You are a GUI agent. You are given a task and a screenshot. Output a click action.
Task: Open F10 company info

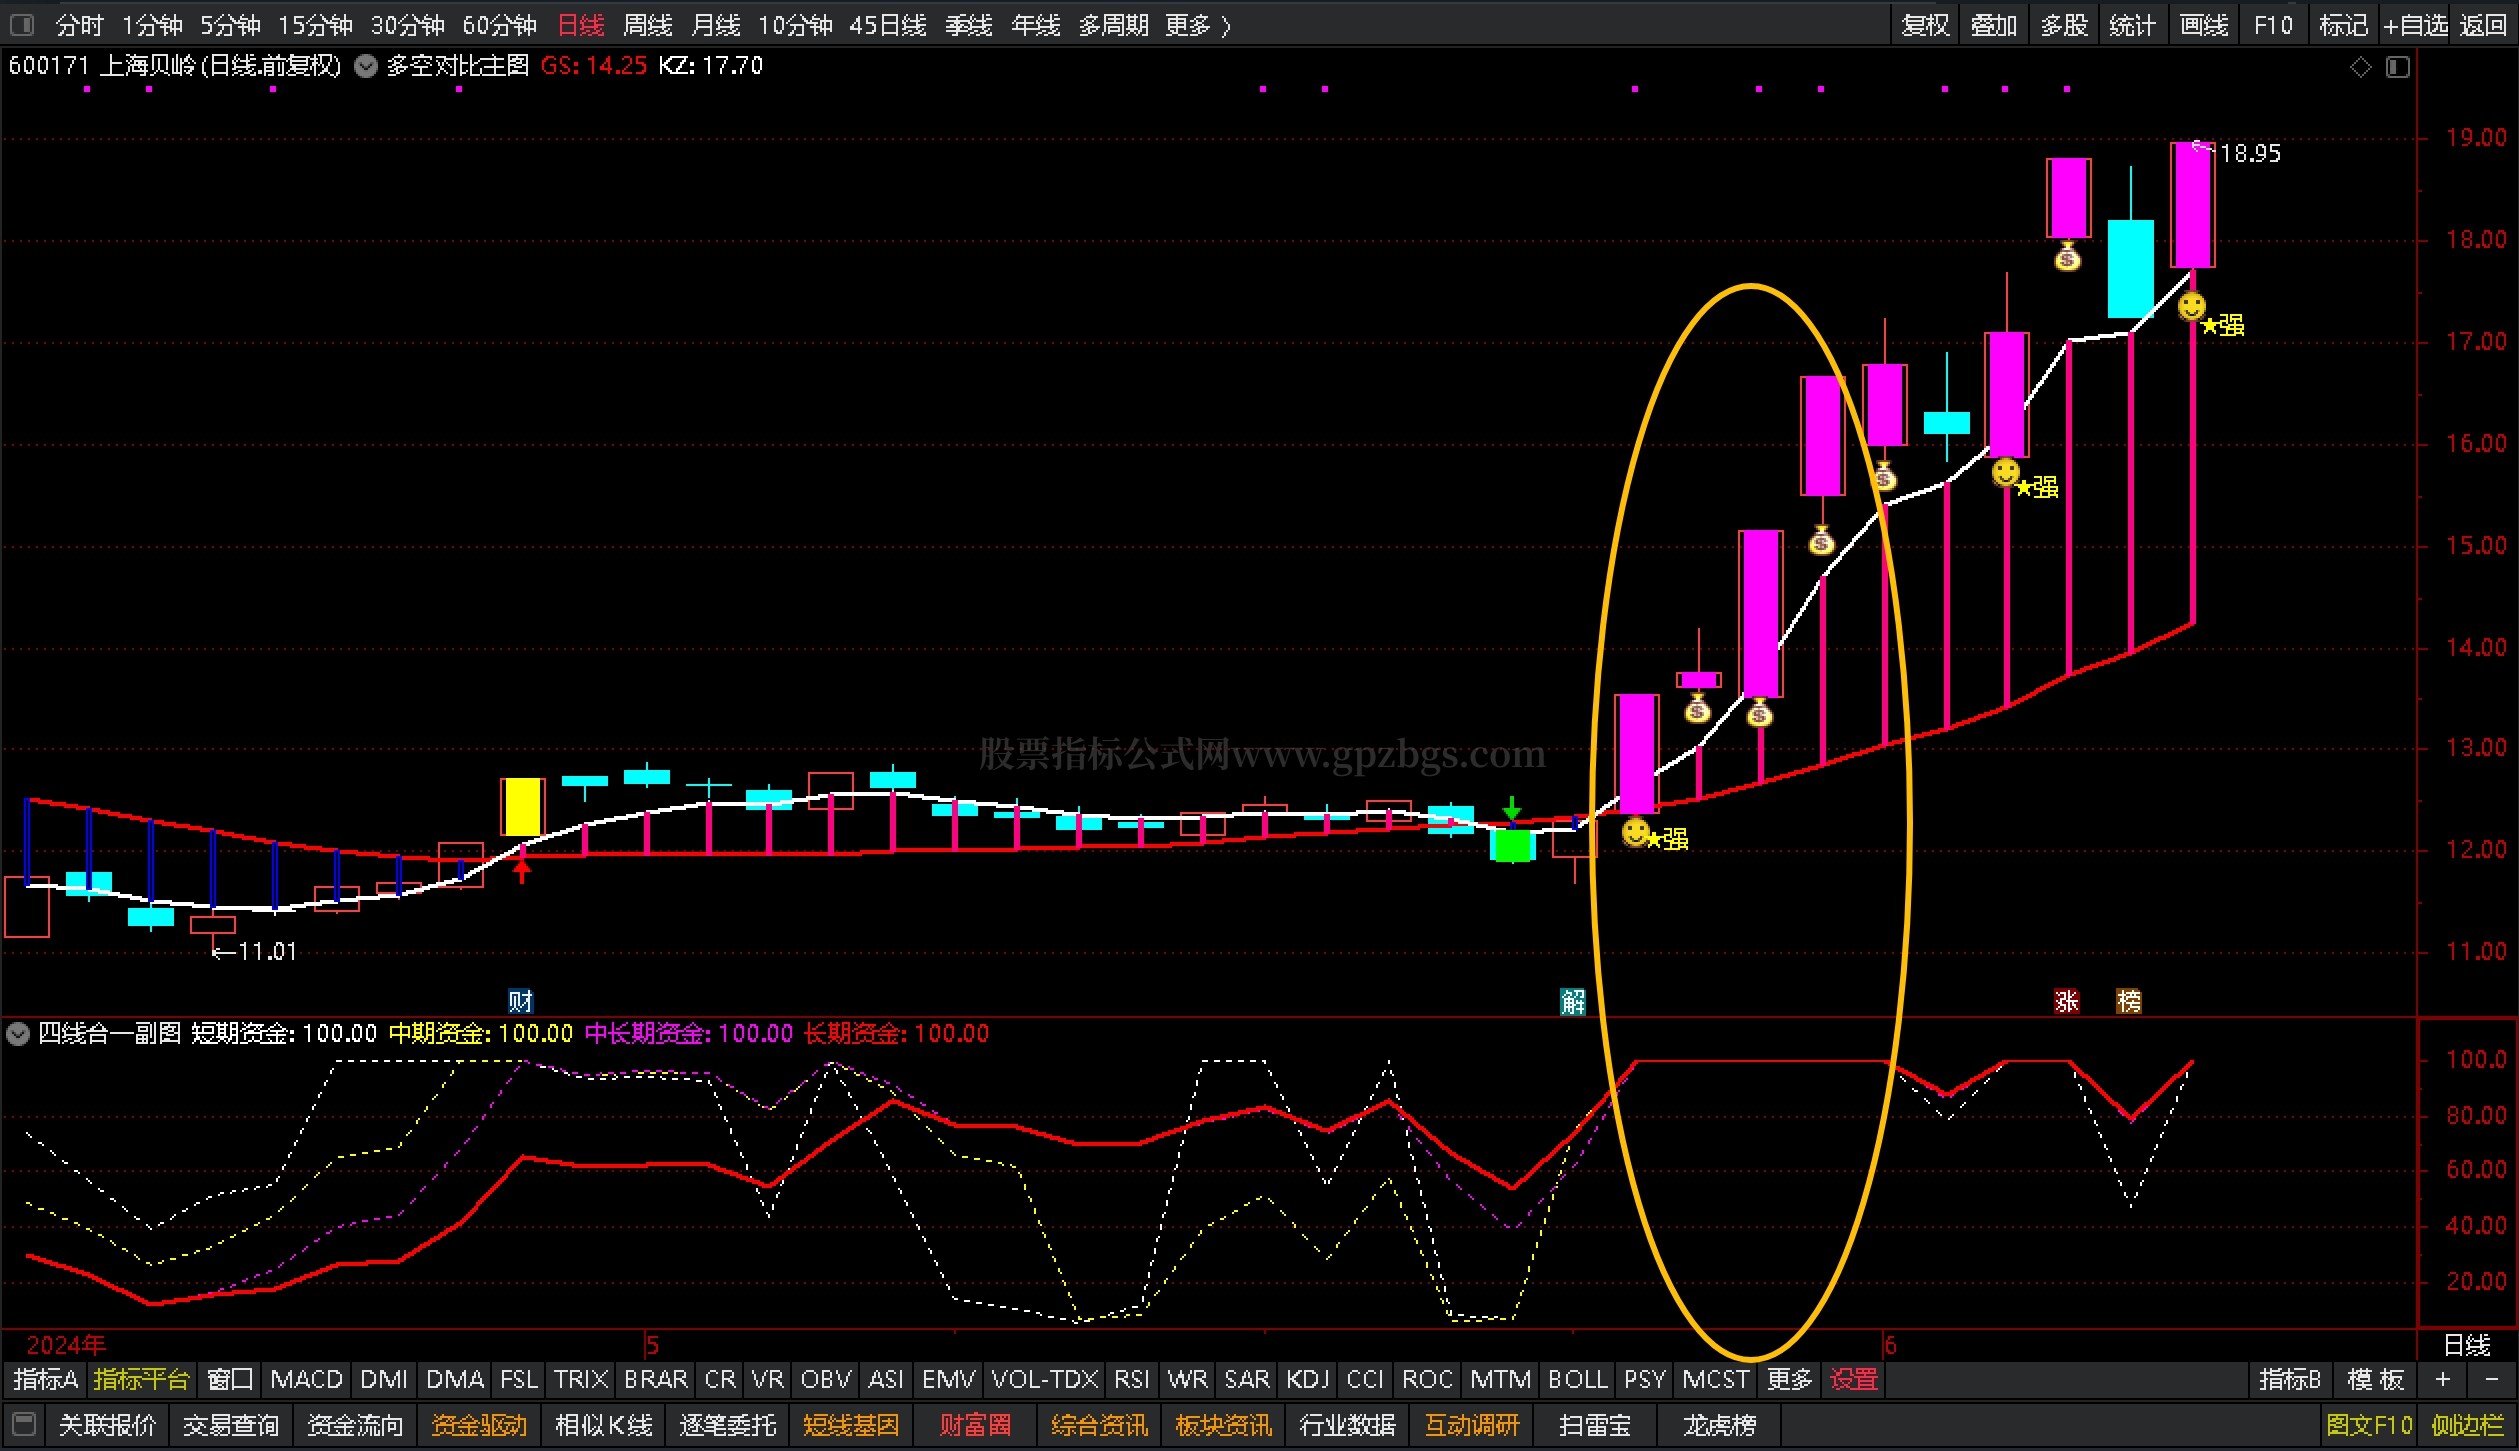click(x=2273, y=24)
